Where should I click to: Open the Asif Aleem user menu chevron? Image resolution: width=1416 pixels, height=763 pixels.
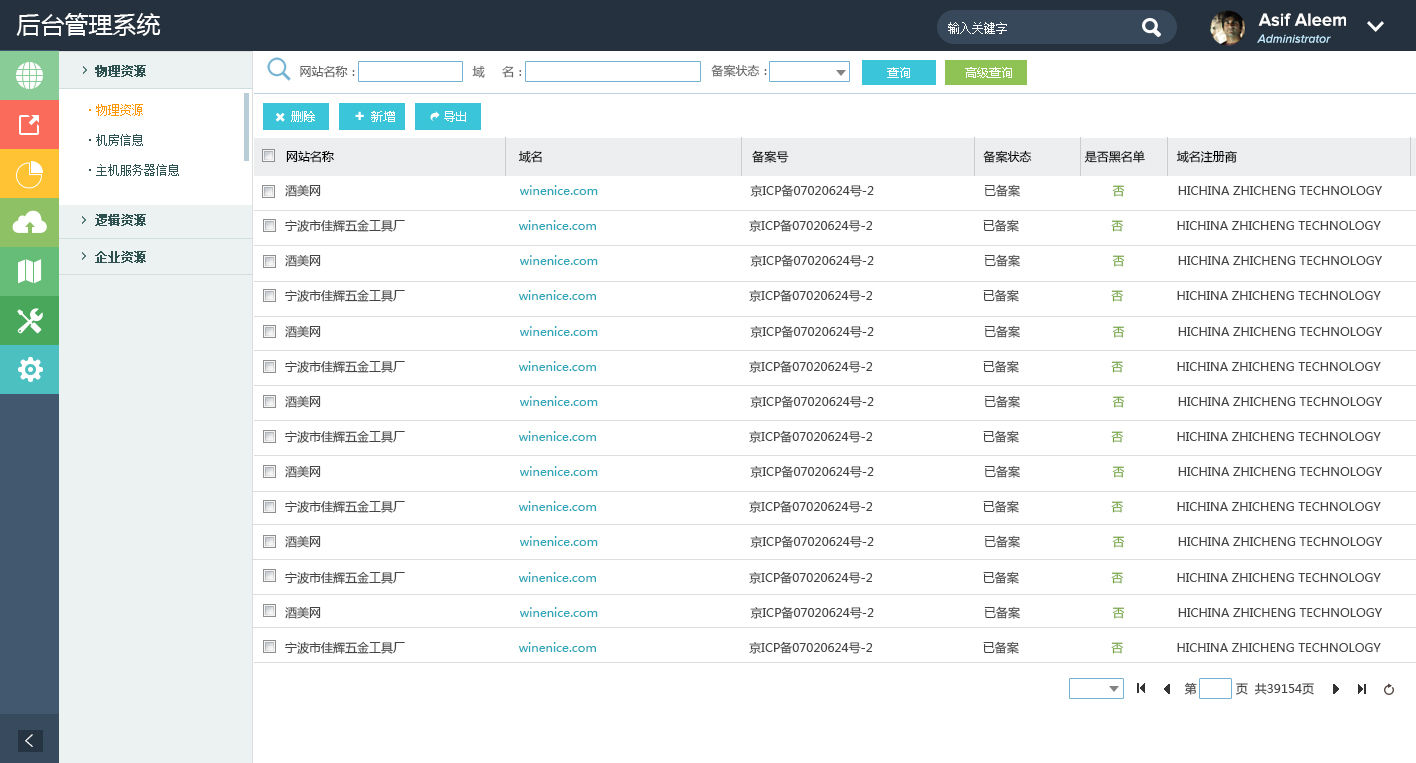click(x=1375, y=27)
